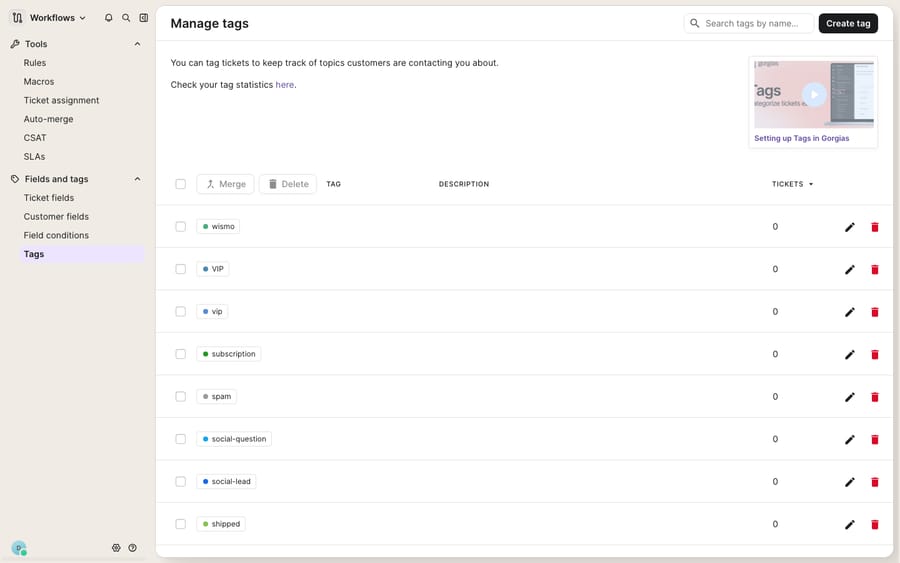This screenshot has width=900, height=563.
Task: Tick the select-all tags checkbox
Action: pos(180,184)
